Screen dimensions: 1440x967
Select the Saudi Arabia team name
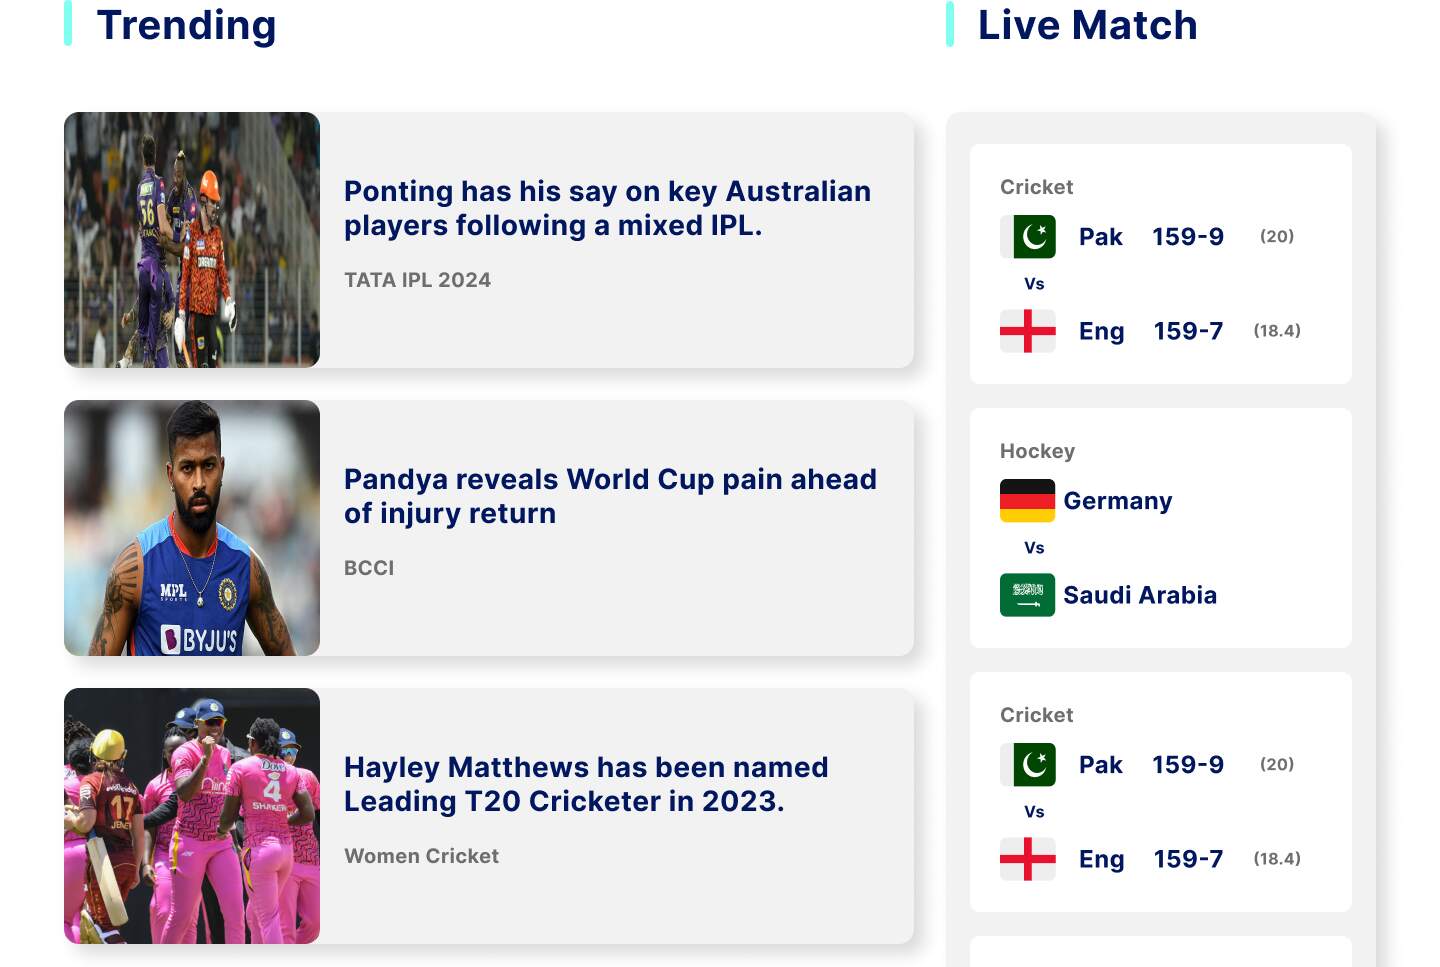coord(1140,595)
